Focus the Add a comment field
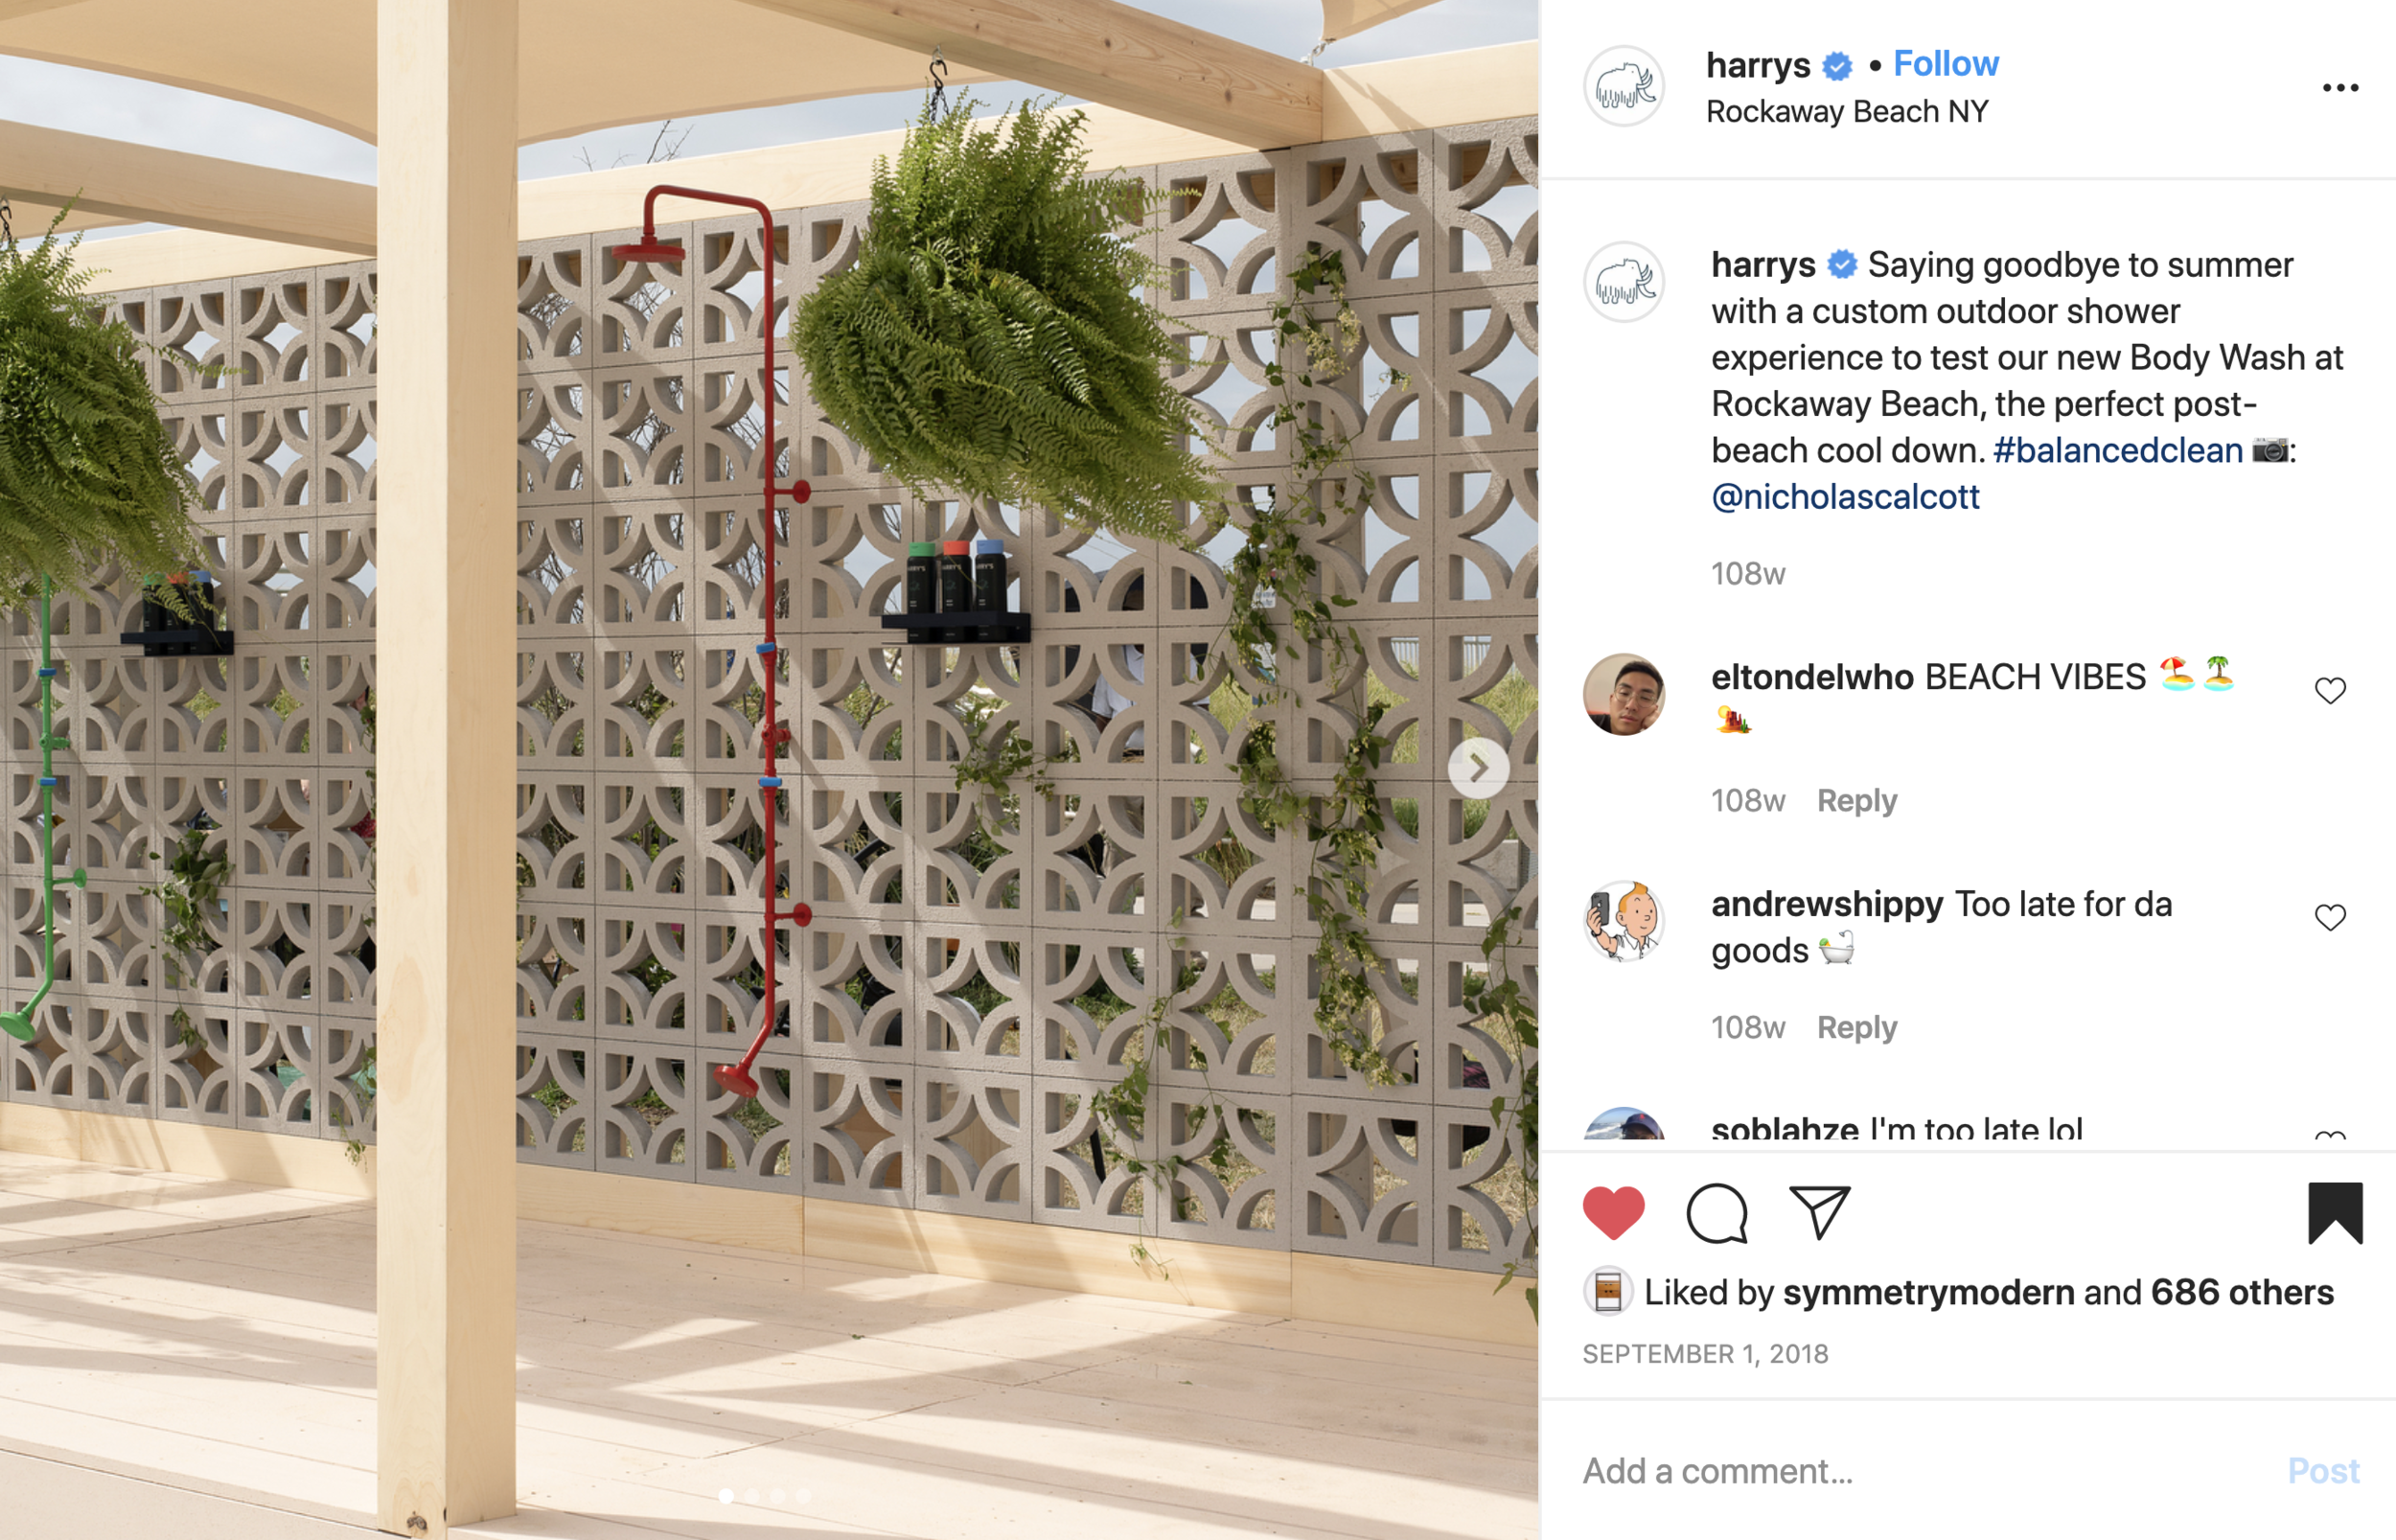This screenshot has height=1540, width=2396. click(x=1920, y=1471)
